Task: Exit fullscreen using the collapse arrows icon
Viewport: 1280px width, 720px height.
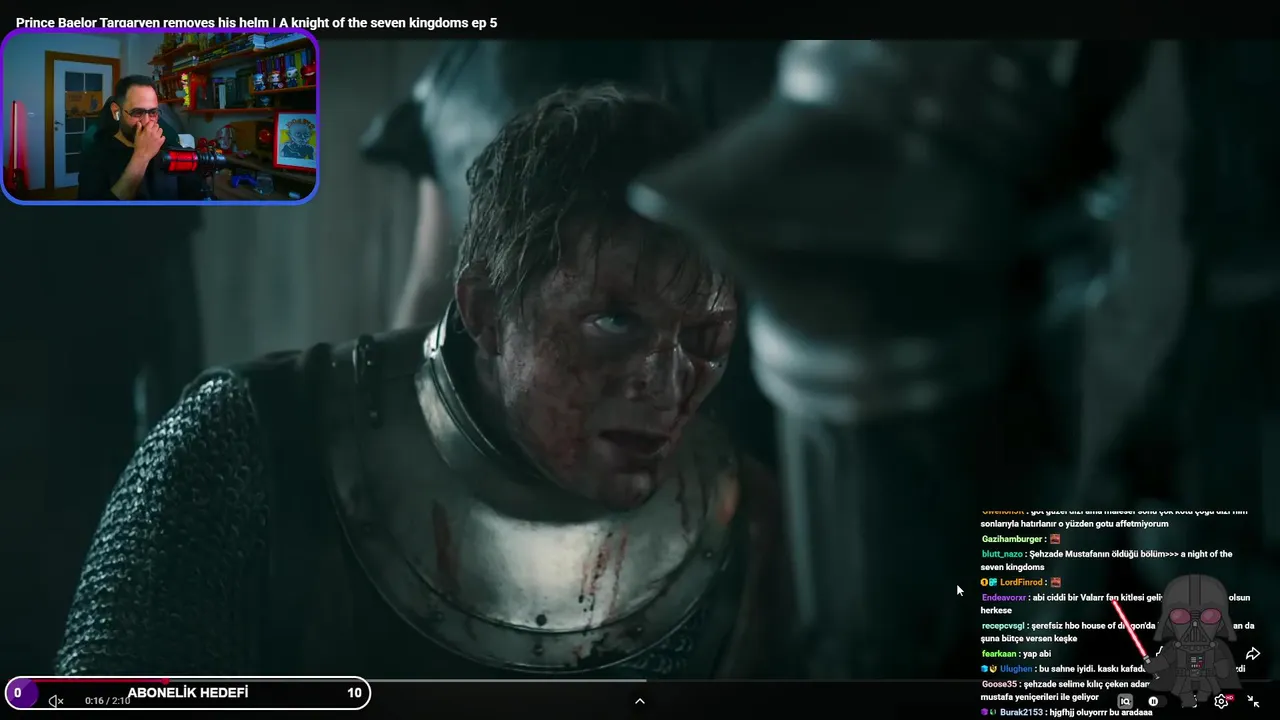Action: point(1253,701)
